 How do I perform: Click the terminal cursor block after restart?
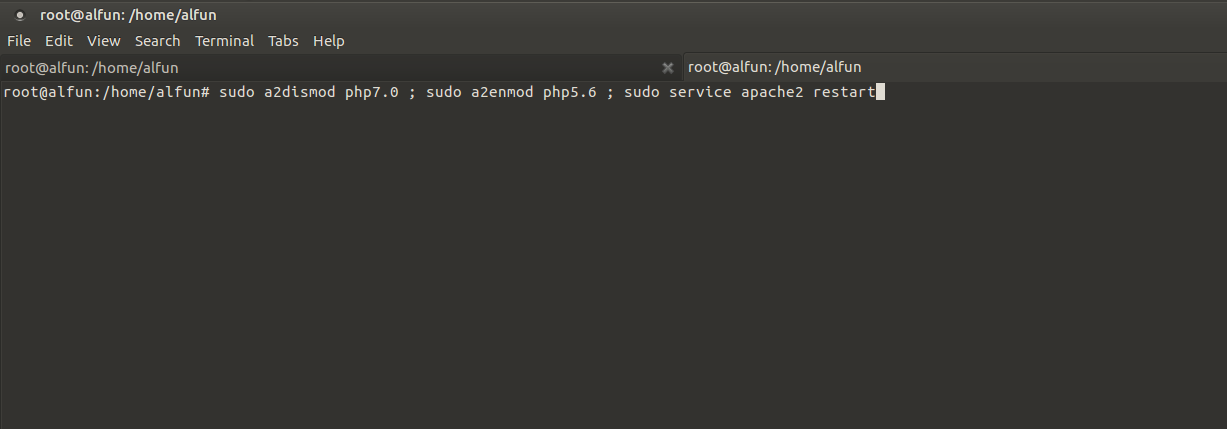coord(880,93)
